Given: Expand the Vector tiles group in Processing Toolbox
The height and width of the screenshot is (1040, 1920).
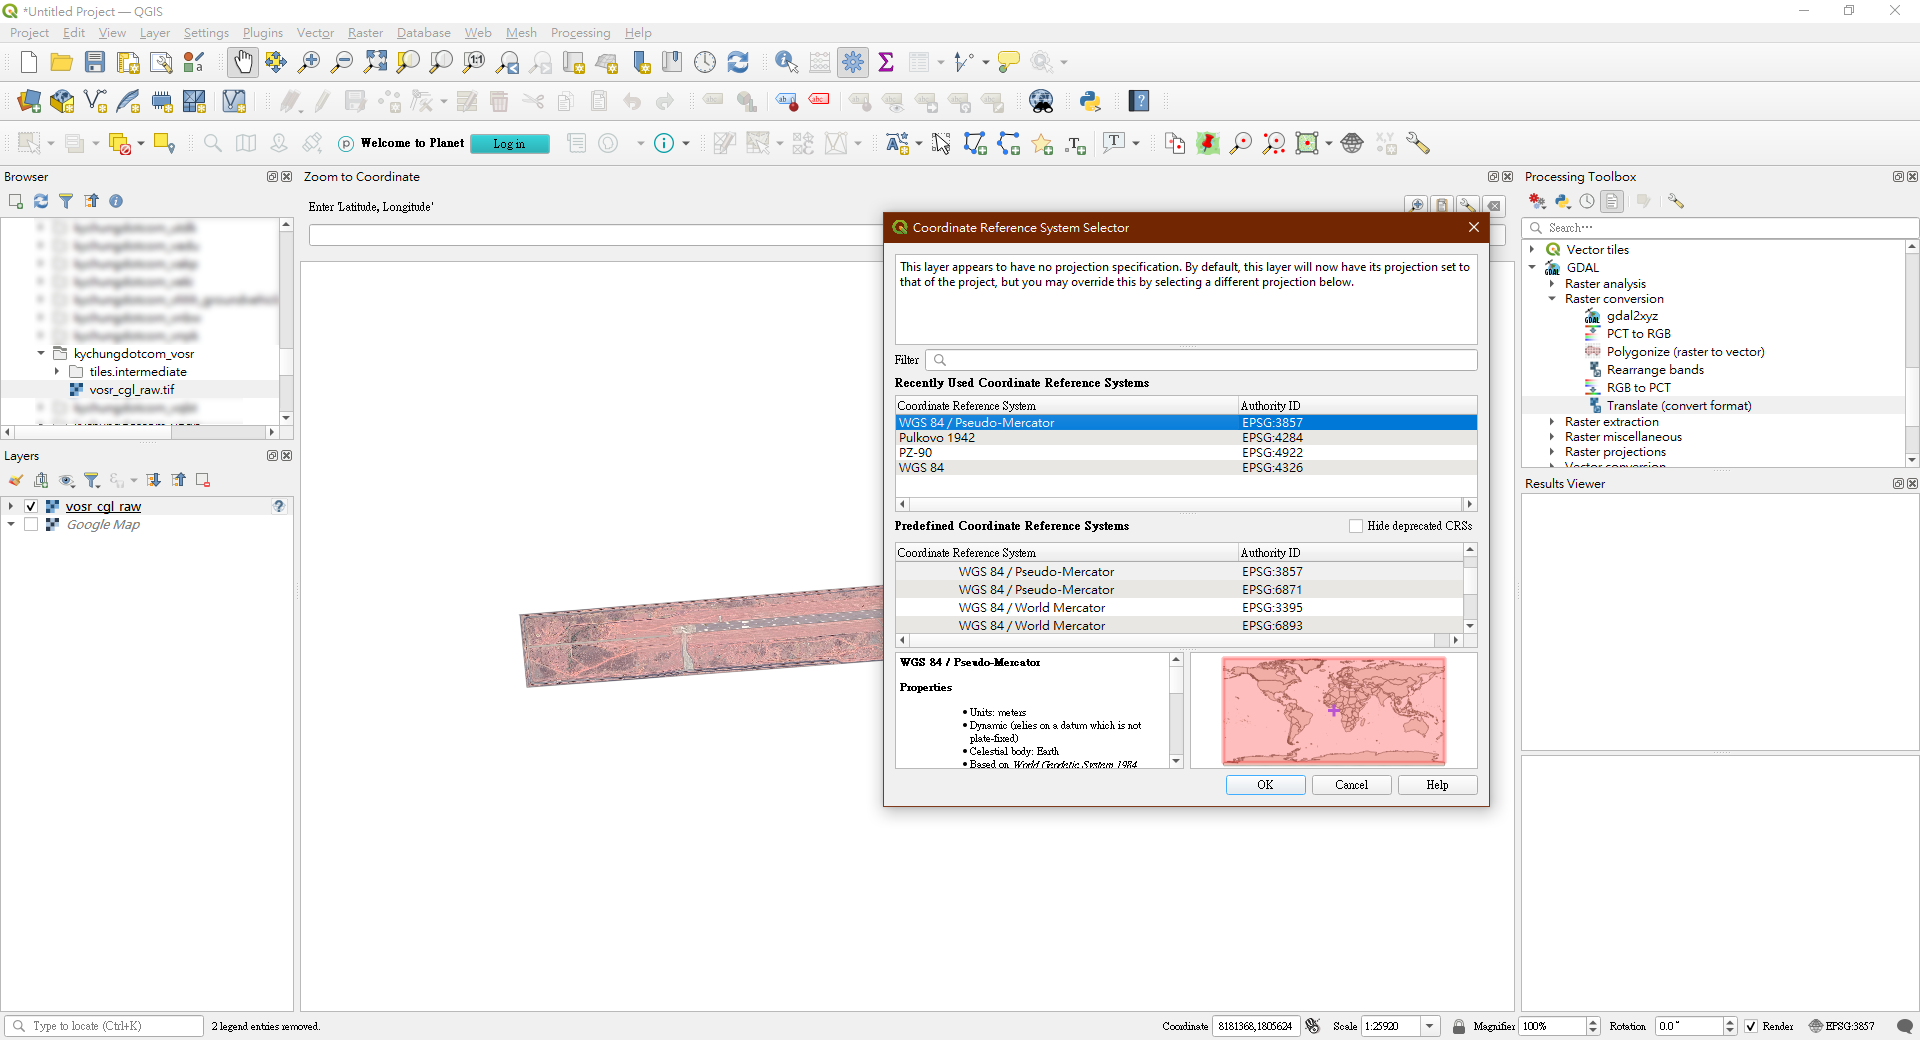Looking at the screenshot, I should pyautogui.click(x=1532, y=250).
